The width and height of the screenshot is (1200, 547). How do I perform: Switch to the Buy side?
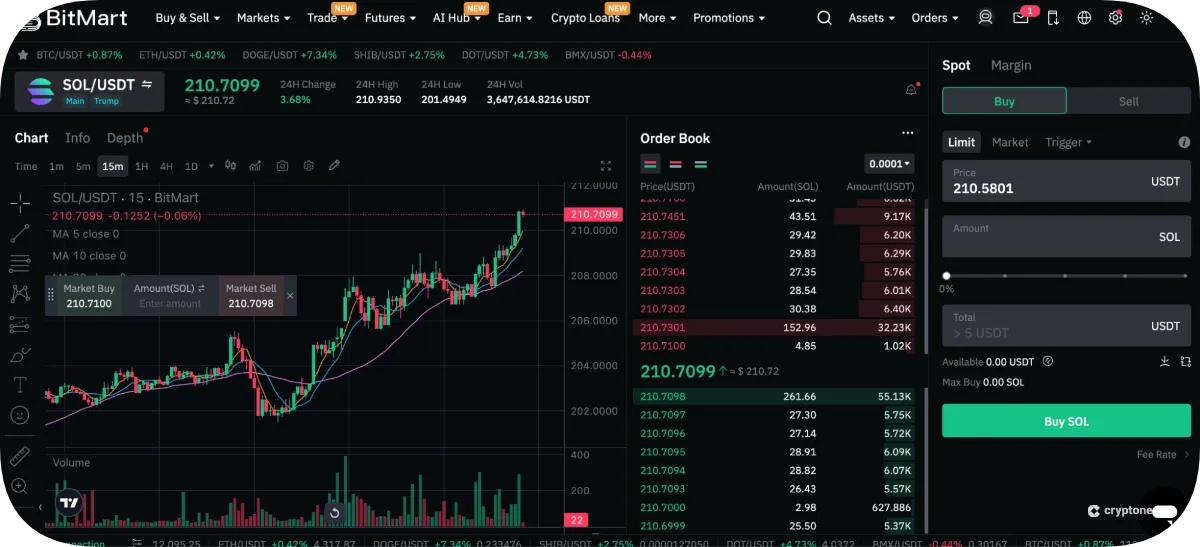click(1004, 101)
